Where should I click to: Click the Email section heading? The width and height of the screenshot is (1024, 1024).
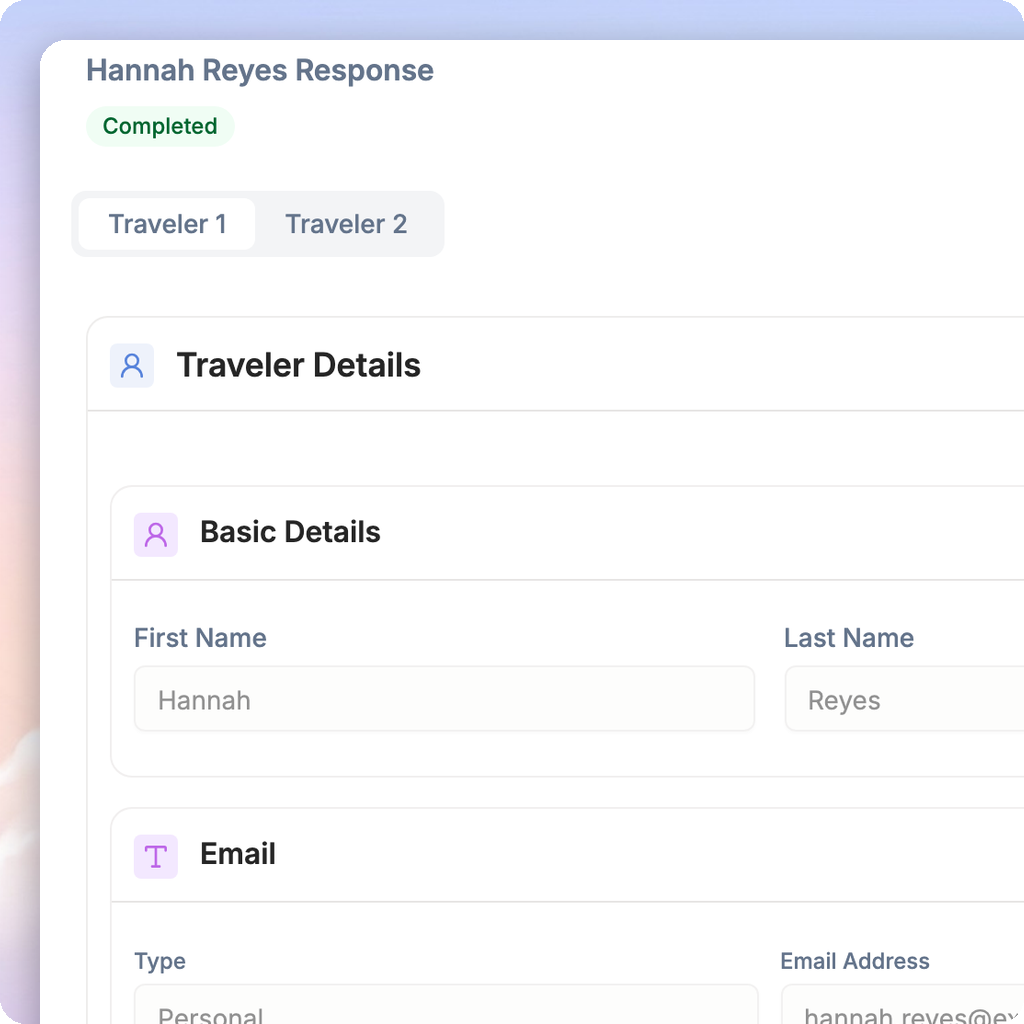238,854
